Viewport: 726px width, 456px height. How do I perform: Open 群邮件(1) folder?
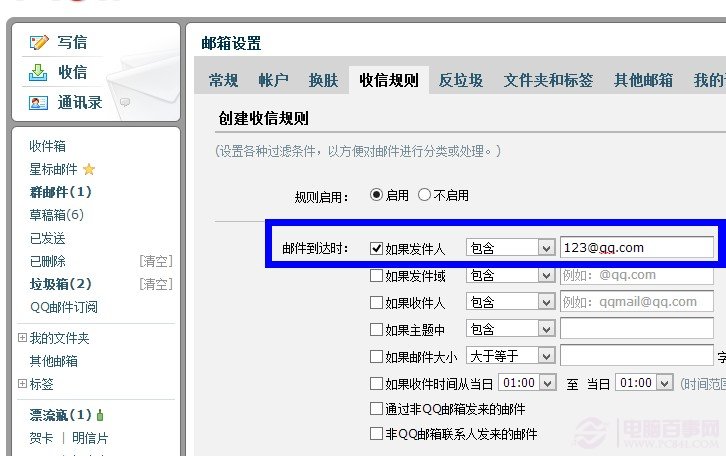[x=61, y=192]
